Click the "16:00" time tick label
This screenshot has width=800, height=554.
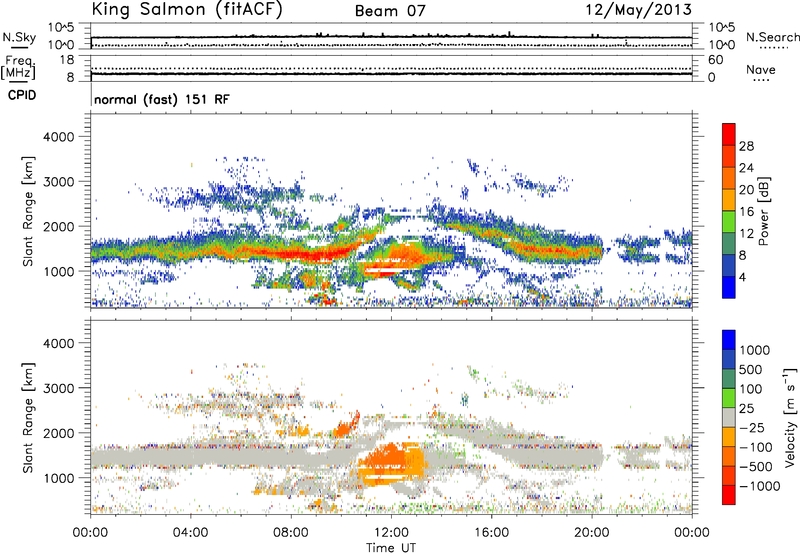click(x=491, y=533)
